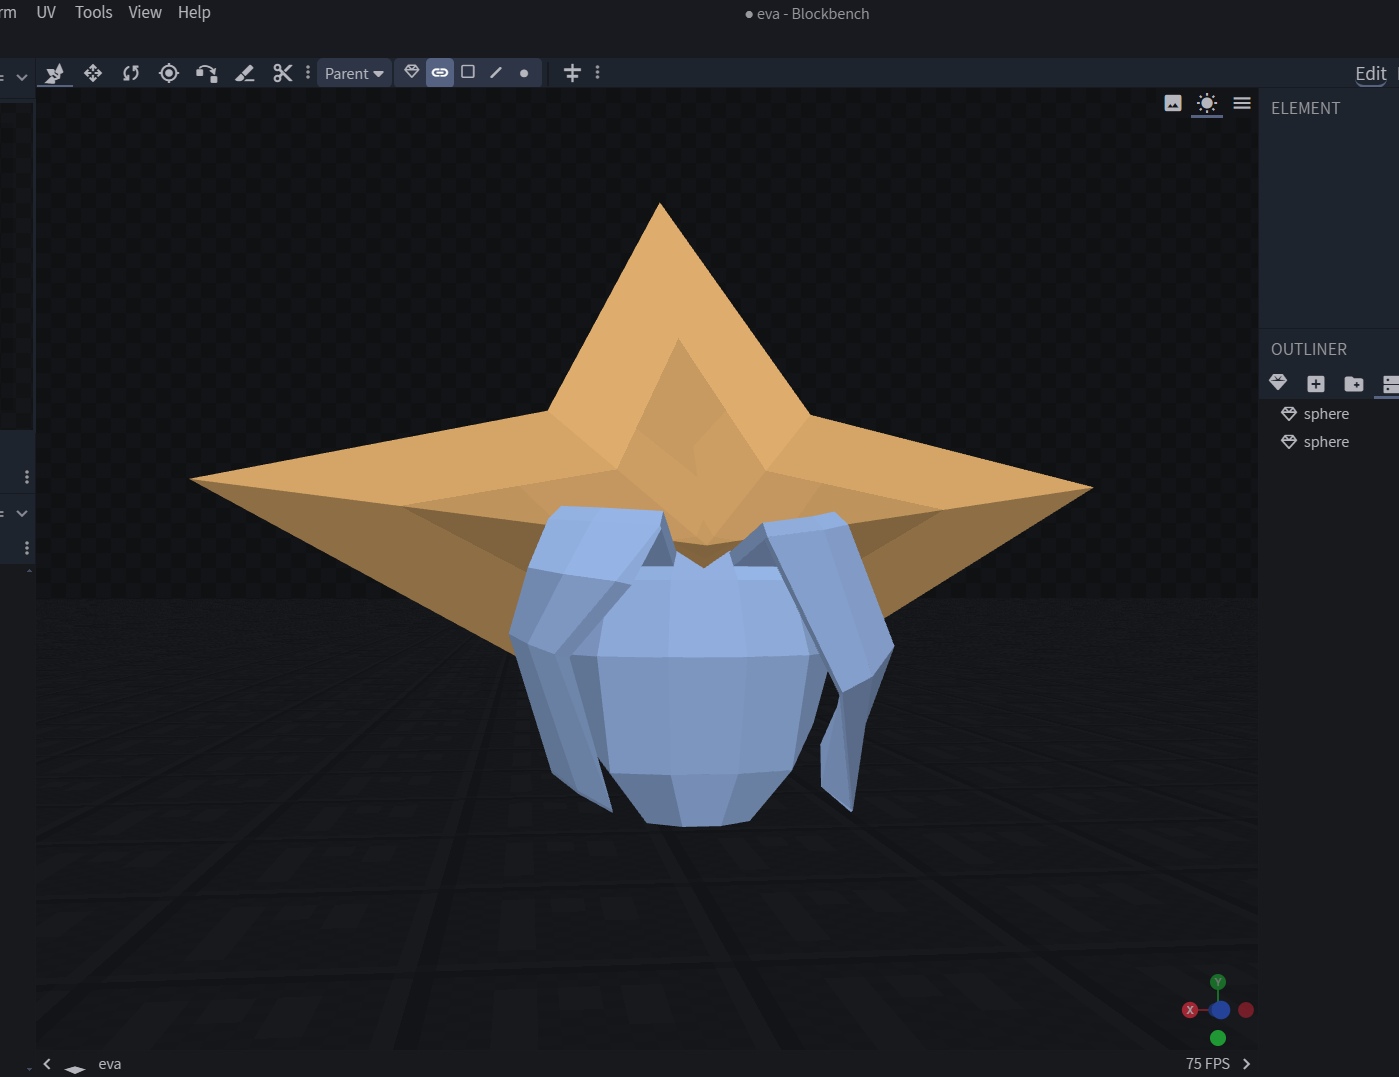Click the dark red negative-X gizmo ball
1399x1077 pixels.
point(1246,1010)
